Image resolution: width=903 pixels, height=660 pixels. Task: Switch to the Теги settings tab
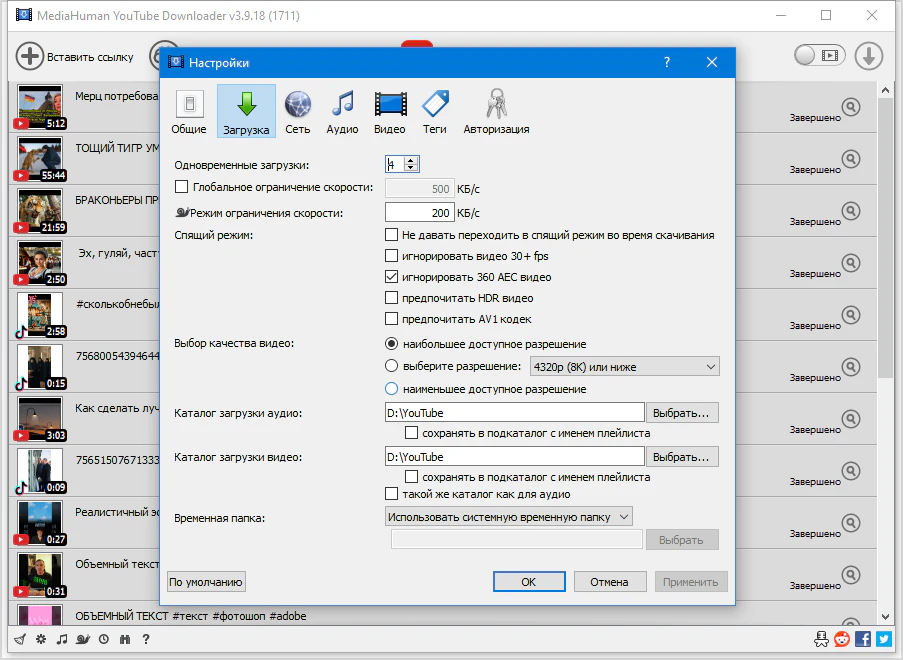click(435, 112)
